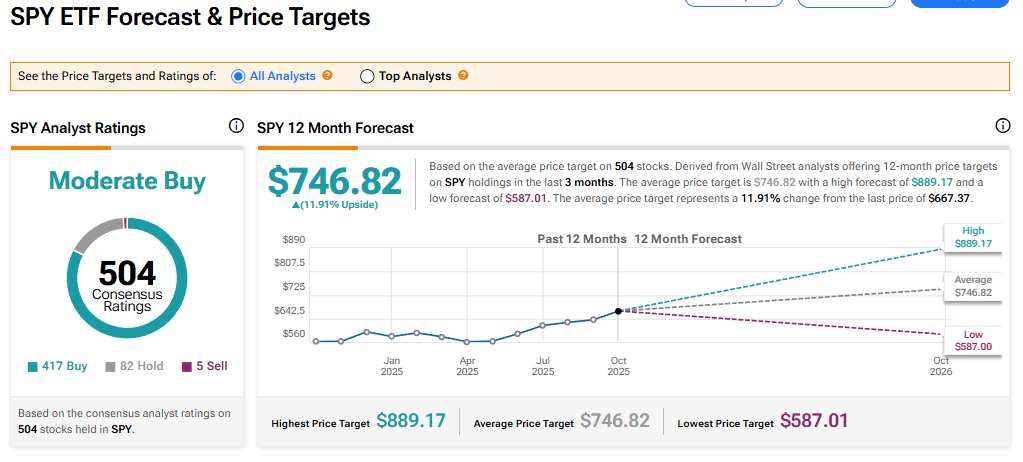Screen dimensions: 1023x462
Task: Select the Top Analysts radio button
Action: tap(367, 76)
